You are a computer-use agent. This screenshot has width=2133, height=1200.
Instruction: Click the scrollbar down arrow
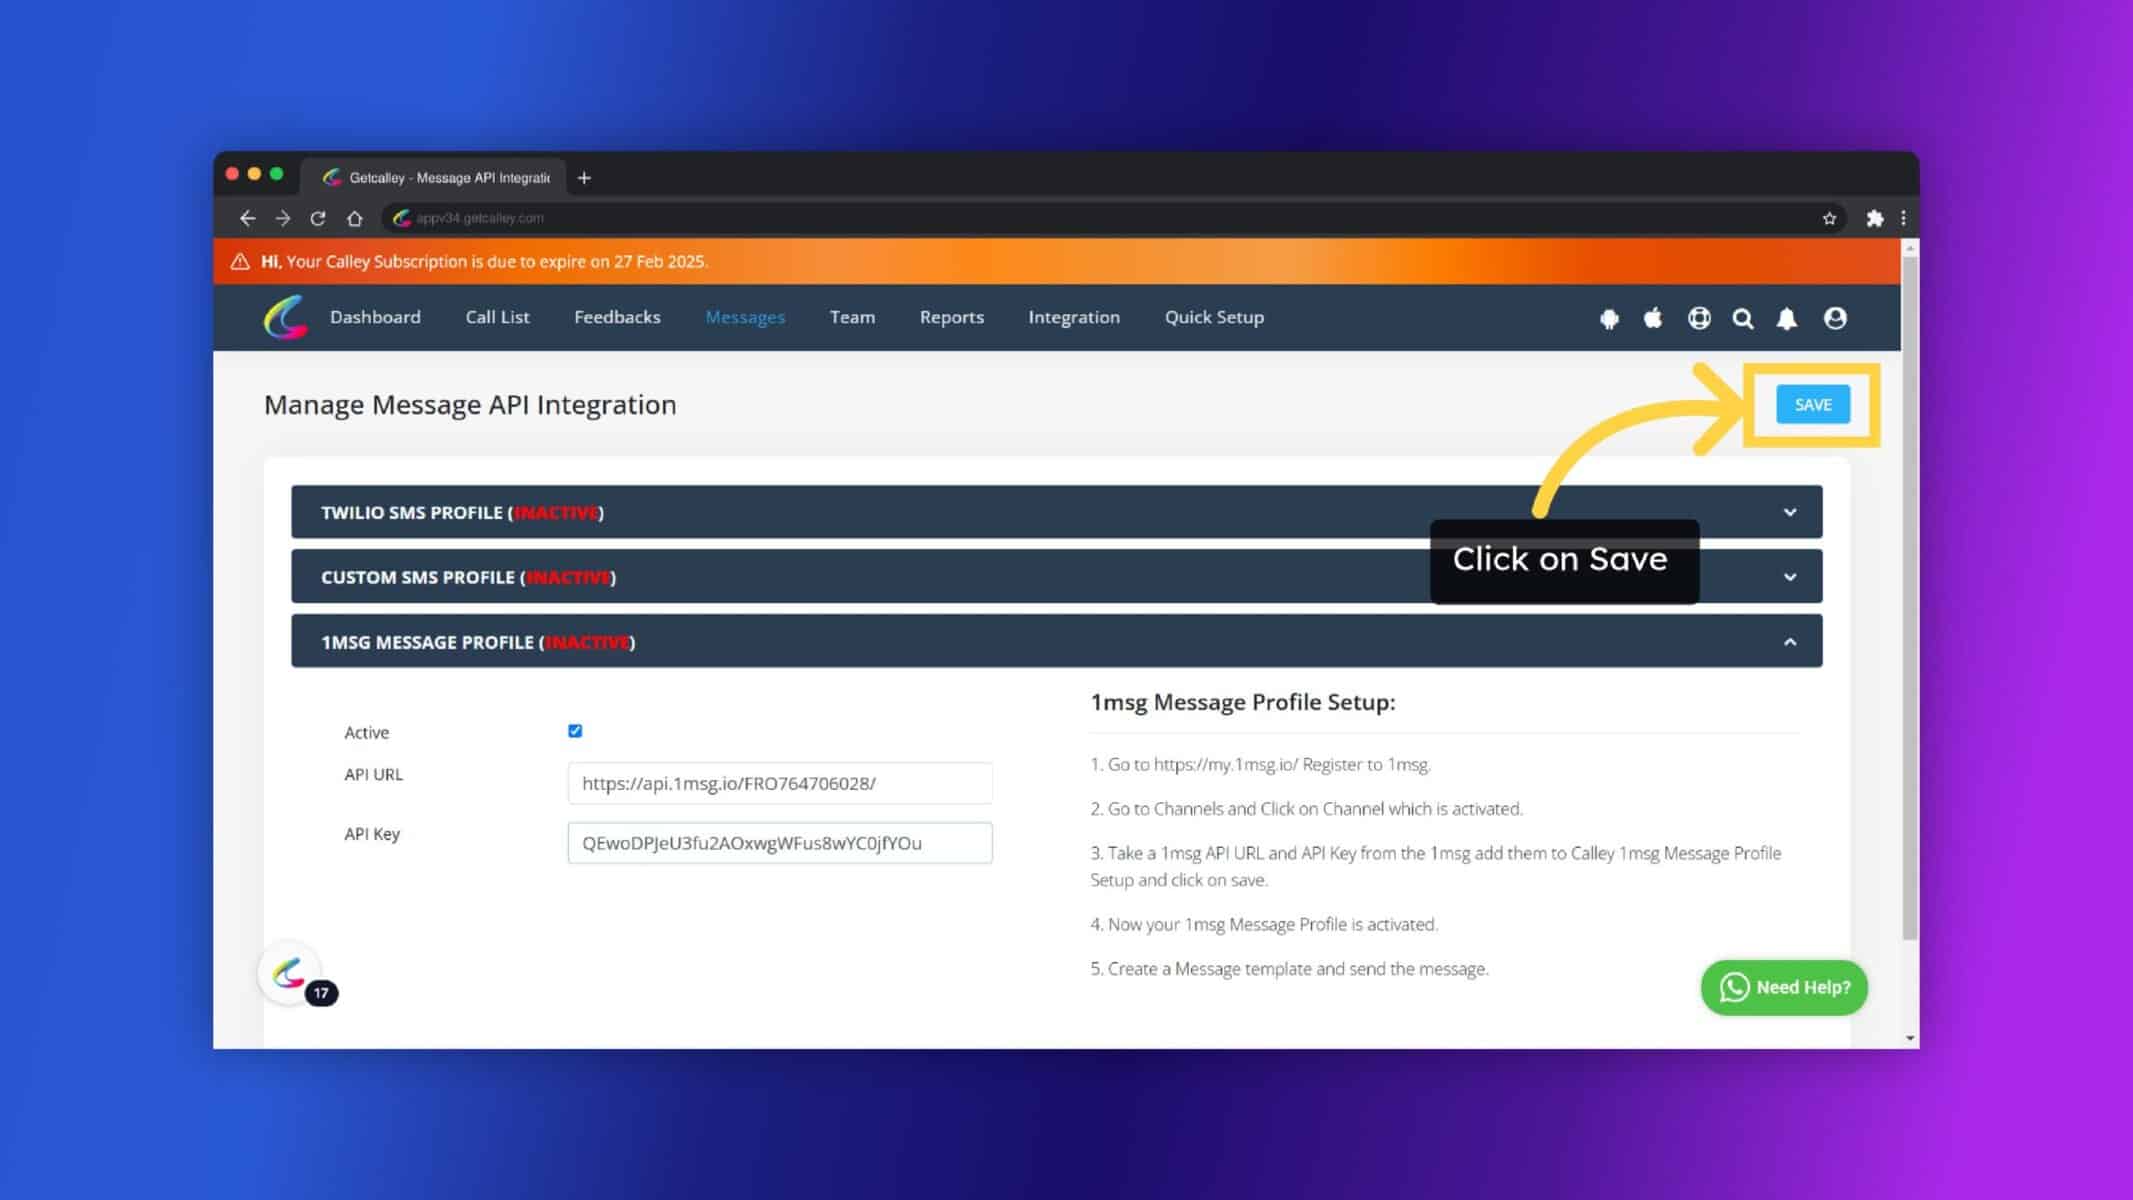point(1910,1039)
